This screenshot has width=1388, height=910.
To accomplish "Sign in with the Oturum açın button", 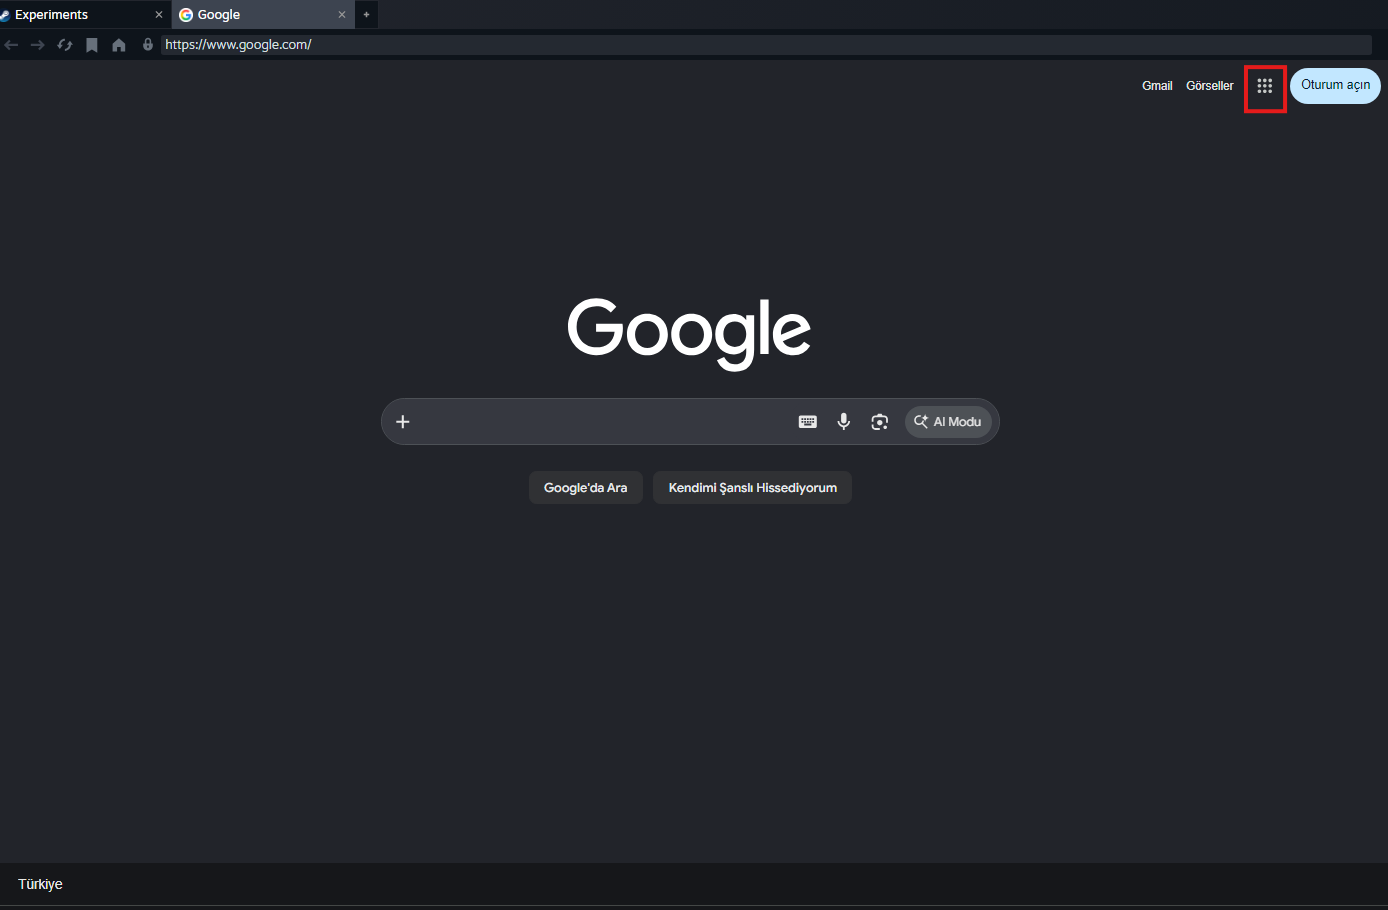I will pyautogui.click(x=1335, y=86).
